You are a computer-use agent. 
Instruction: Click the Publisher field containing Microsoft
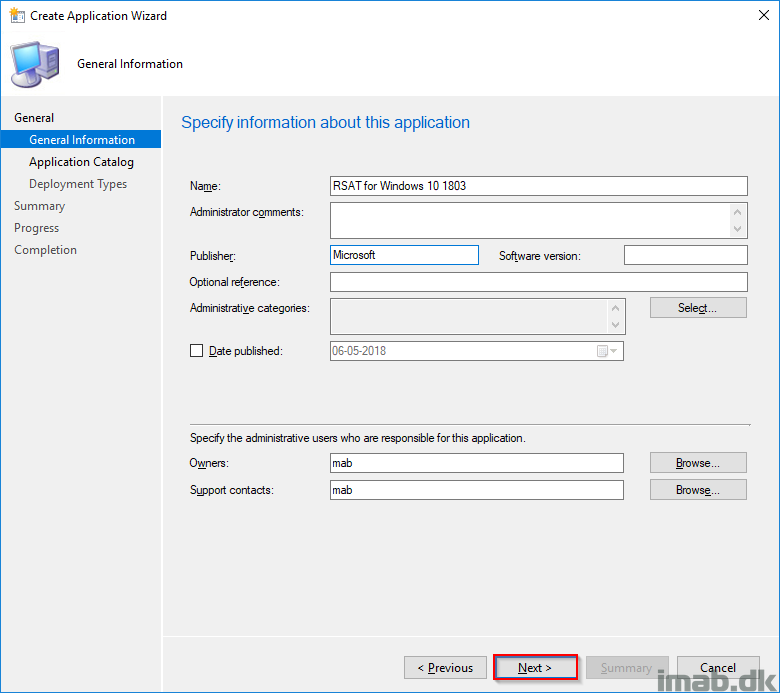tap(404, 255)
